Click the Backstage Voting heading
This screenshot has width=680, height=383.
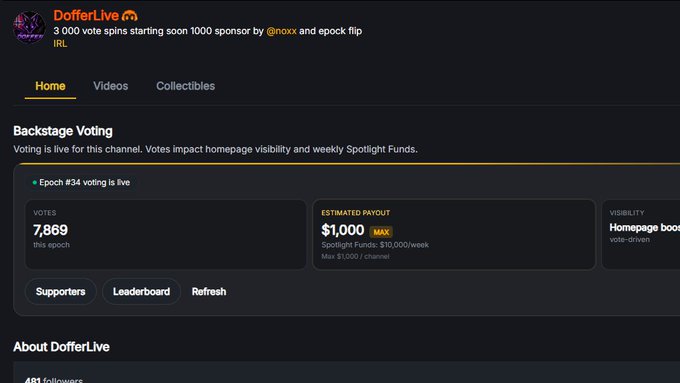[x=63, y=131]
